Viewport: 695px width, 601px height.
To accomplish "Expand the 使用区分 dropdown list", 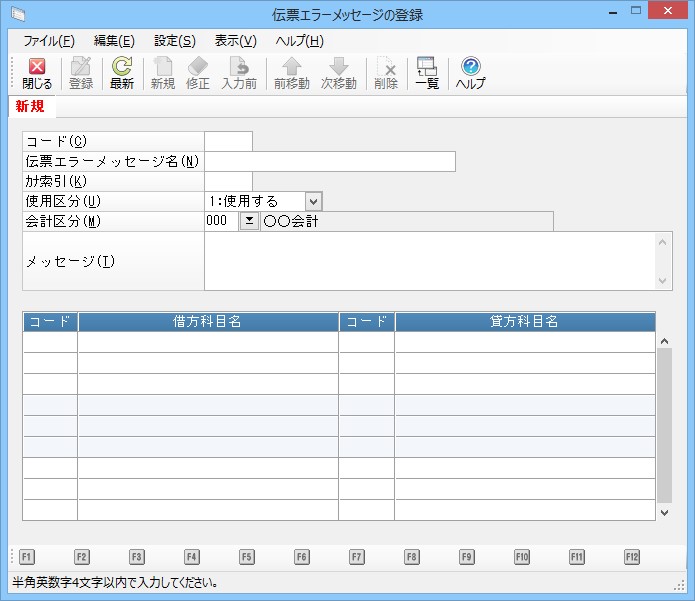I will [x=314, y=202].
